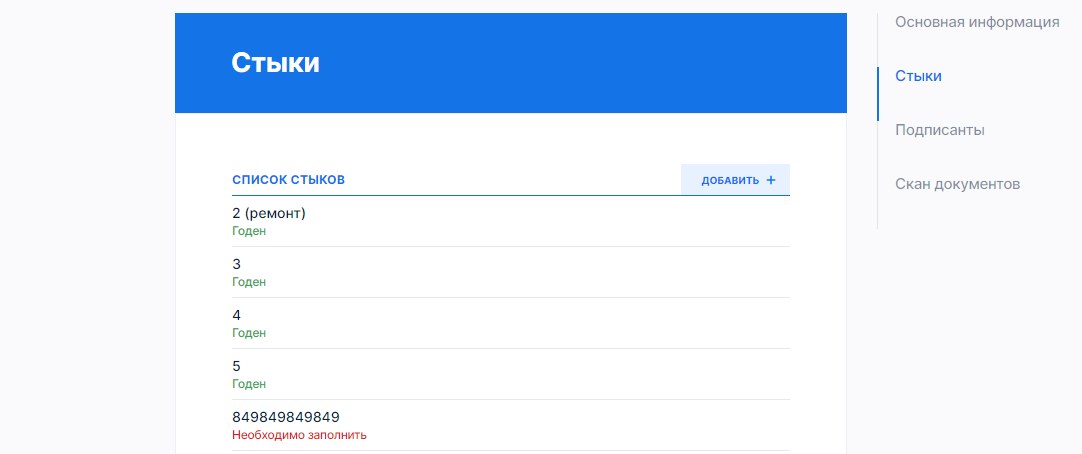
Task: Open the Подписанты section
Action: tap(940, 130)
